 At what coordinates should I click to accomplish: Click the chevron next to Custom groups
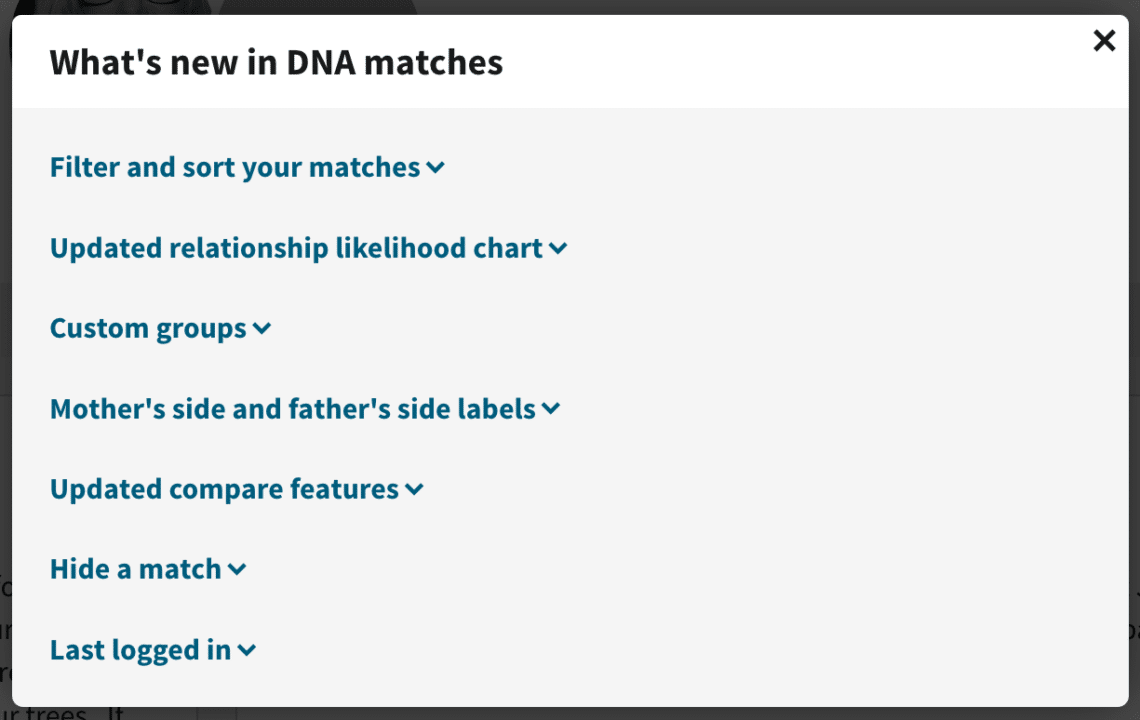(x=262, y=328)
